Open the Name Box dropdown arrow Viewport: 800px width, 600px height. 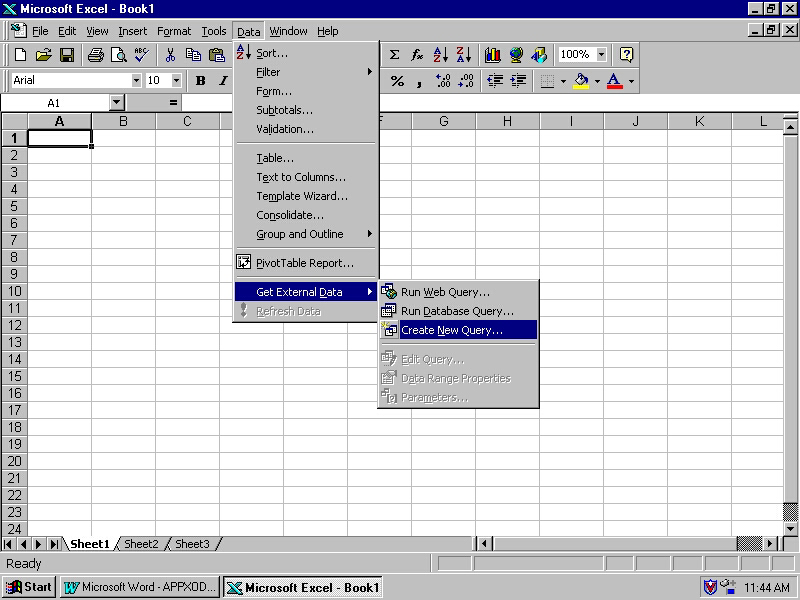click(117, 103)
